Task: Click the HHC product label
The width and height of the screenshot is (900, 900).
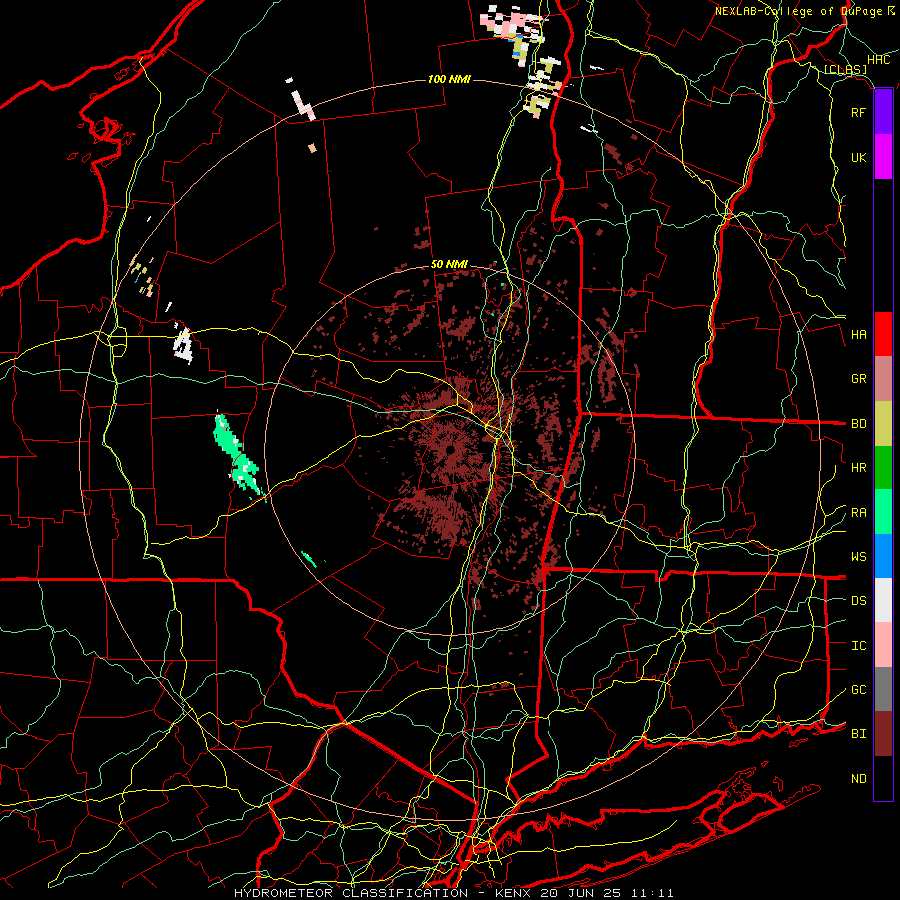Action: click(x=879, y=60)
